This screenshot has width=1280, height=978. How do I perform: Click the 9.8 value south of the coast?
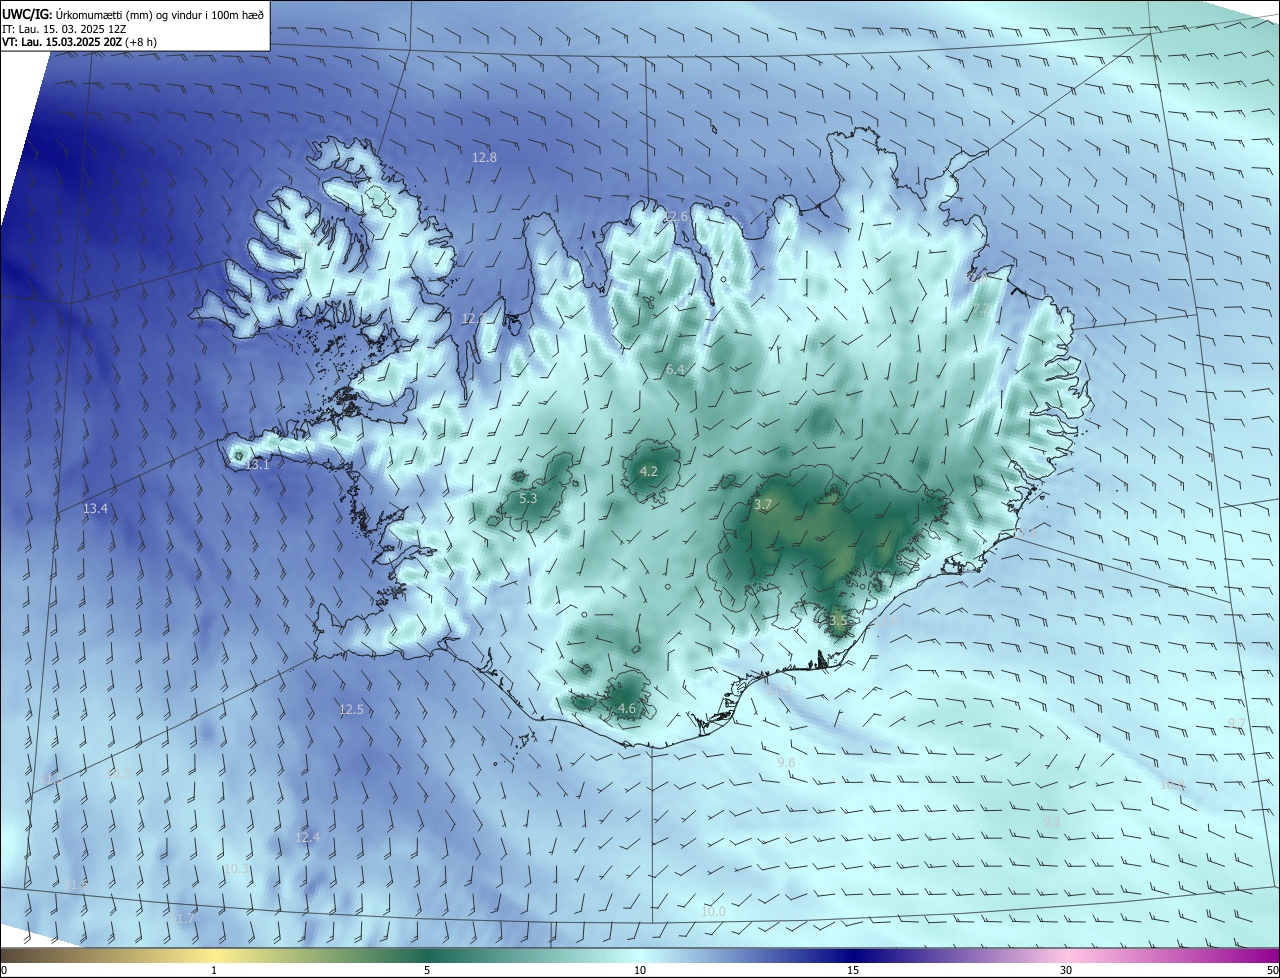point(786,762)
